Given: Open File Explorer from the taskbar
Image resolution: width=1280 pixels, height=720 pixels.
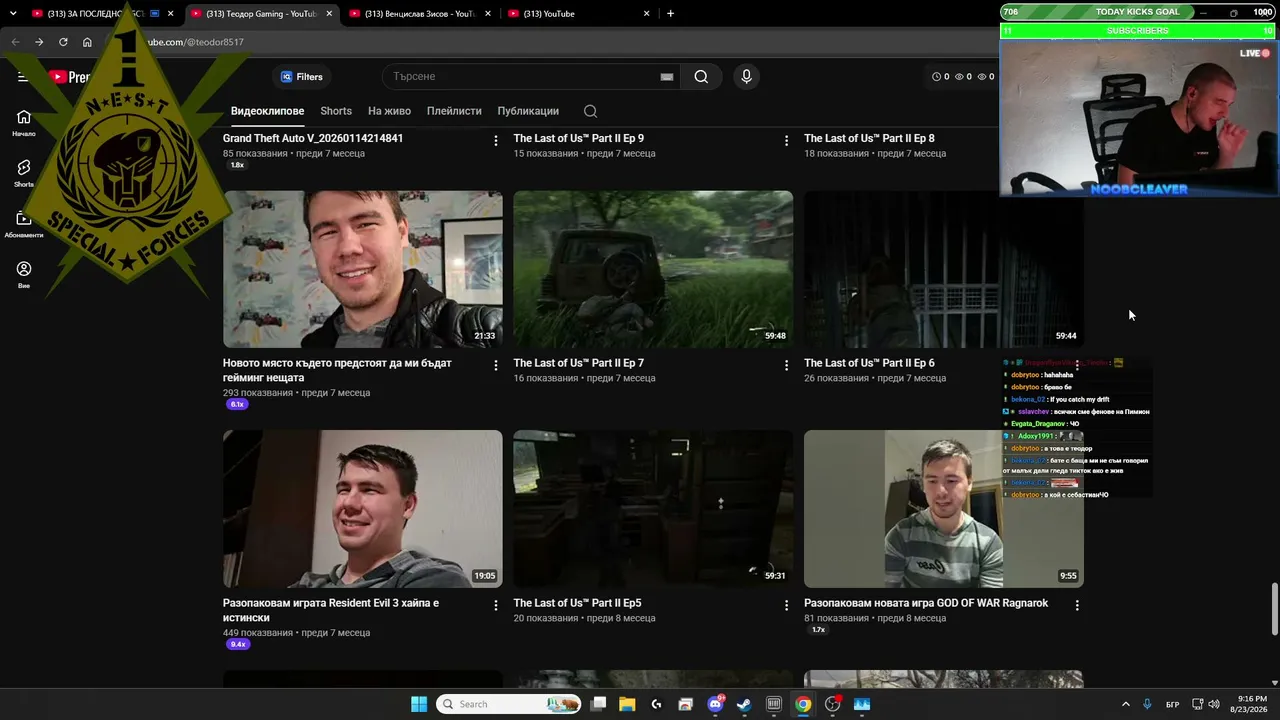Looking at the screenshot, I should coord(627,704).
